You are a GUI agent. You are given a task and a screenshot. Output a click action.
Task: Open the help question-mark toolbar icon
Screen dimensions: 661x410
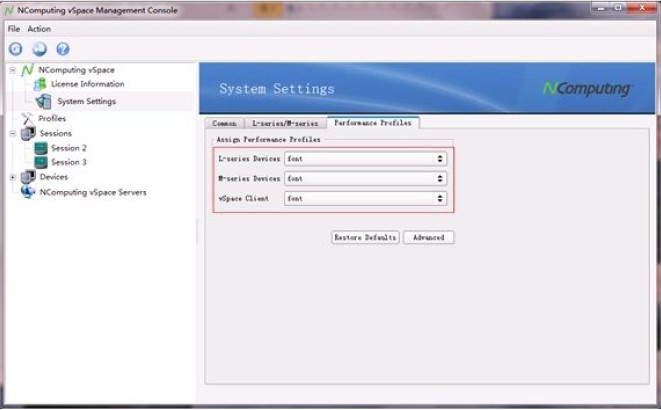tap(63, 49)
